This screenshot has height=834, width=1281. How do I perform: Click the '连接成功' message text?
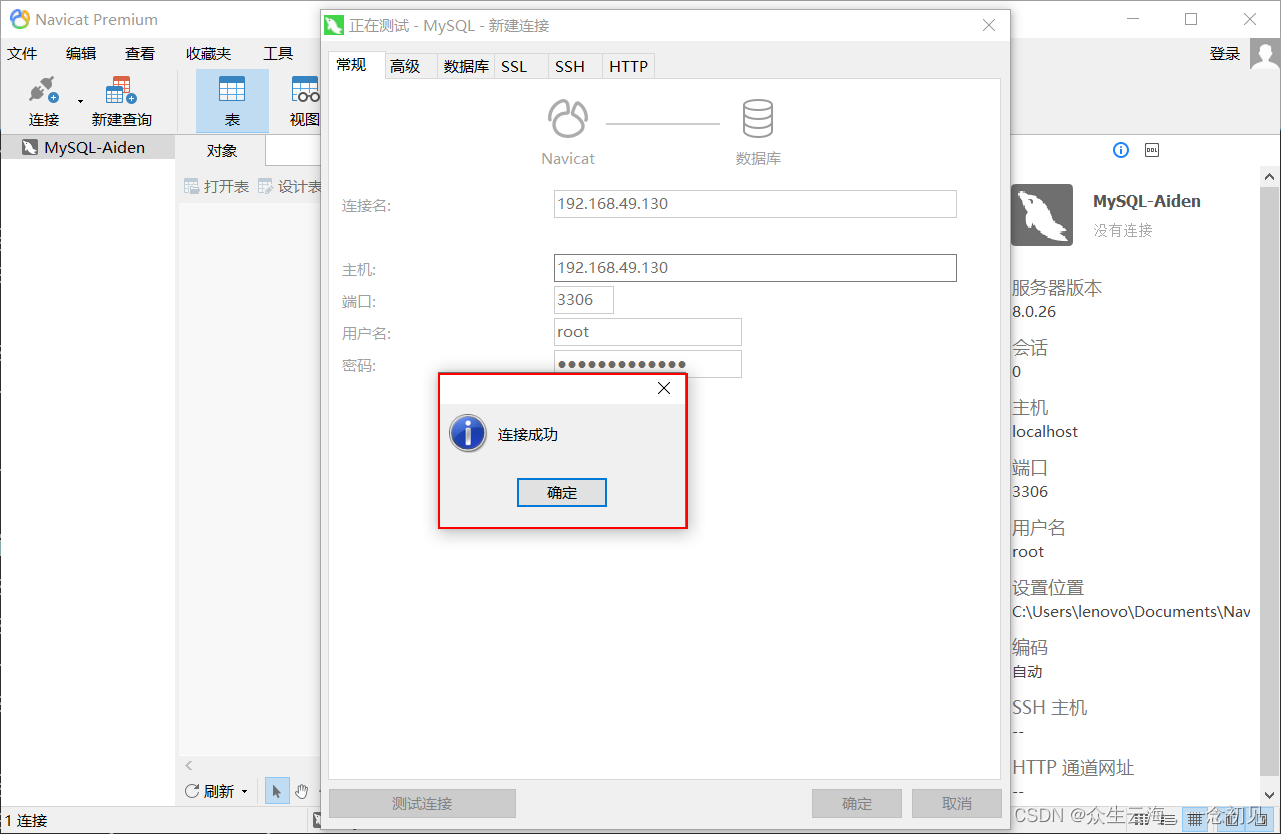[528, 435]
